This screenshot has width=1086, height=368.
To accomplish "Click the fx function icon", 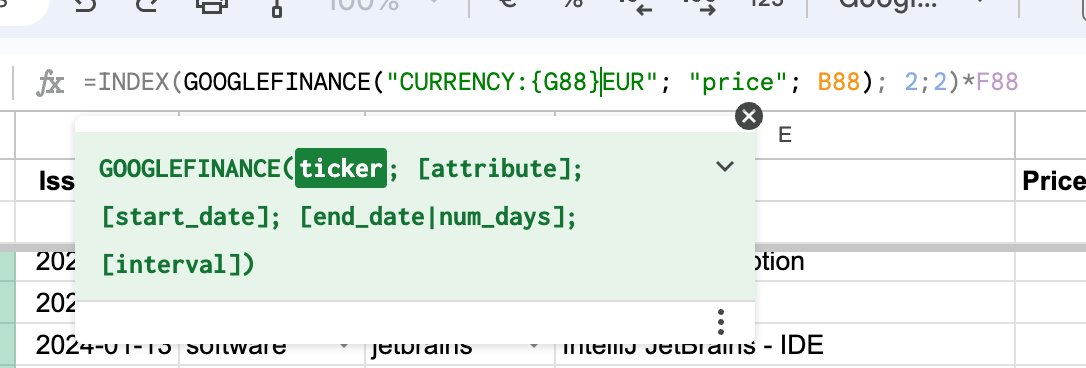I will tap(50, 83).
